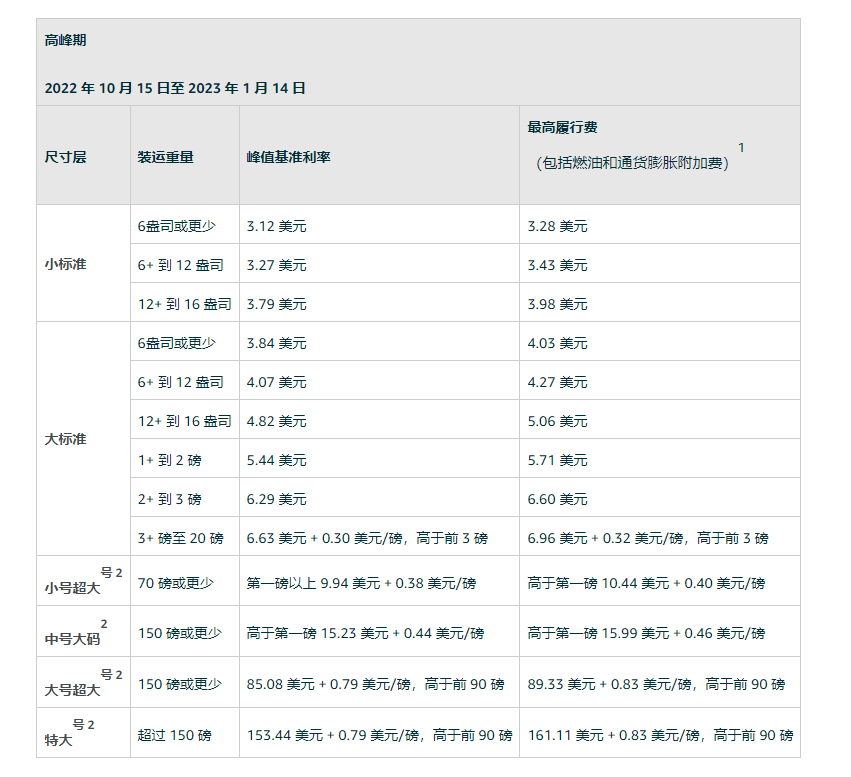
Task: Select the 1+ 到 2 磅 weight cell
Action: [x=170, y=460]
